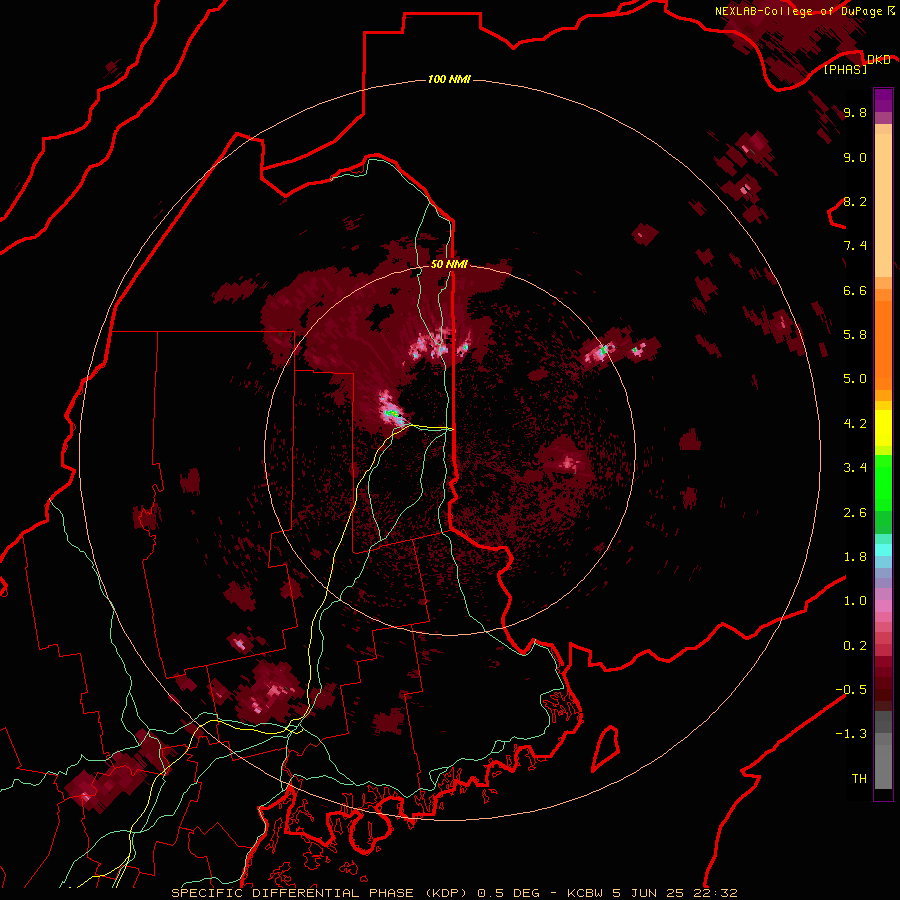
Task: Click the 1.0 value on color scale
Action: (855, 601)
